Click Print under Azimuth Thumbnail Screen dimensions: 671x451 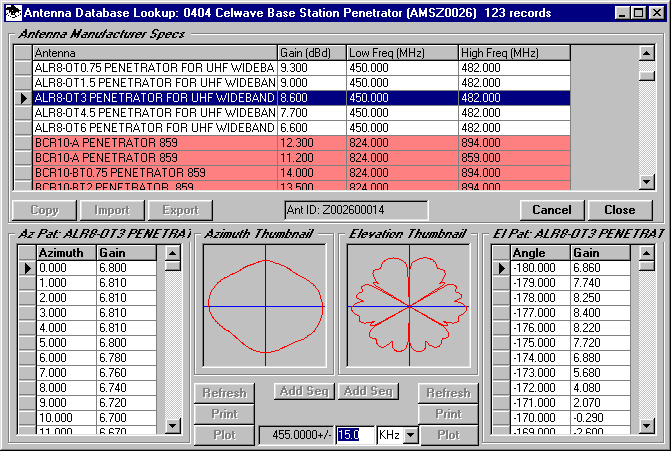224,414
